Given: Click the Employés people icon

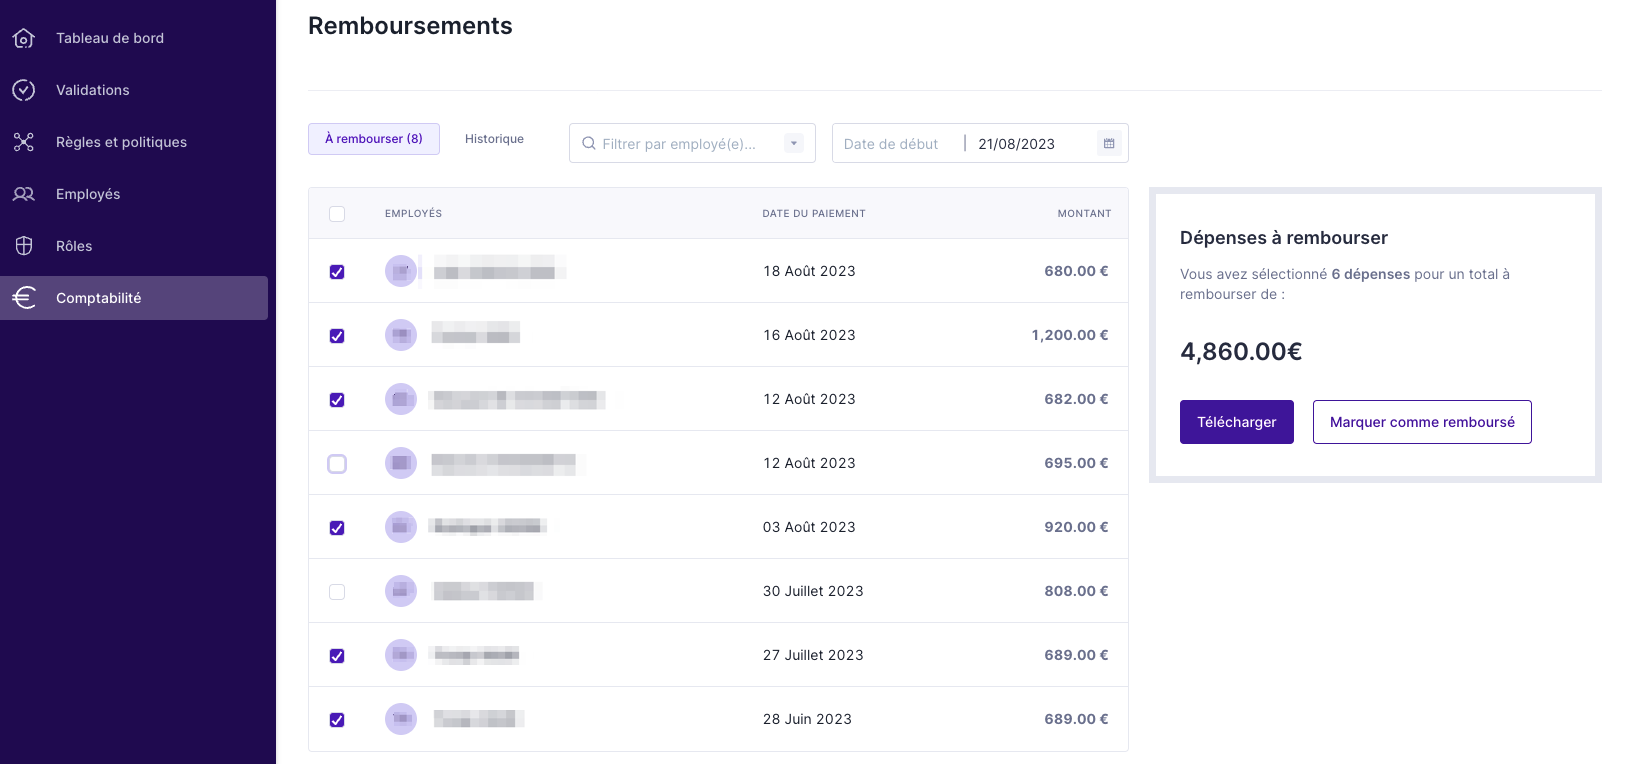Looking at the screenshot, I should point(24,194).
